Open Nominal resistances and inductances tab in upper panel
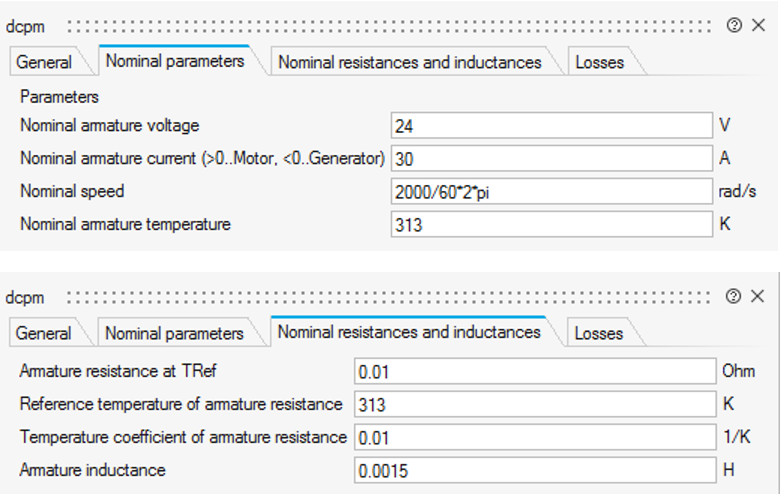Viewport: 784px width, 498px height. (x=409, y=62)
